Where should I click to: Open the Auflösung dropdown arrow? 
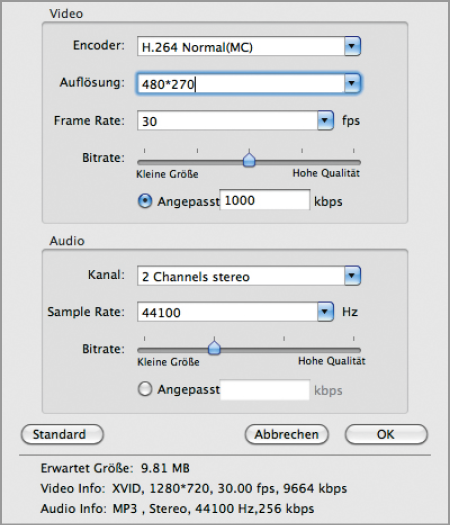pyautogui.click(x=352, y=83)
